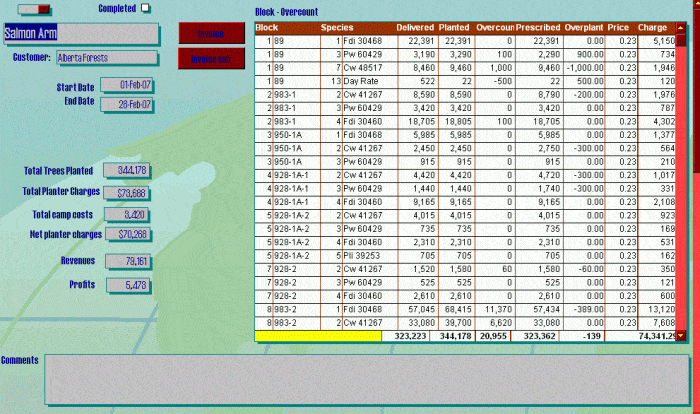Click the scroll-up arrow of the block table
Screen dimensions: 700x414
[x=682, y=27]
